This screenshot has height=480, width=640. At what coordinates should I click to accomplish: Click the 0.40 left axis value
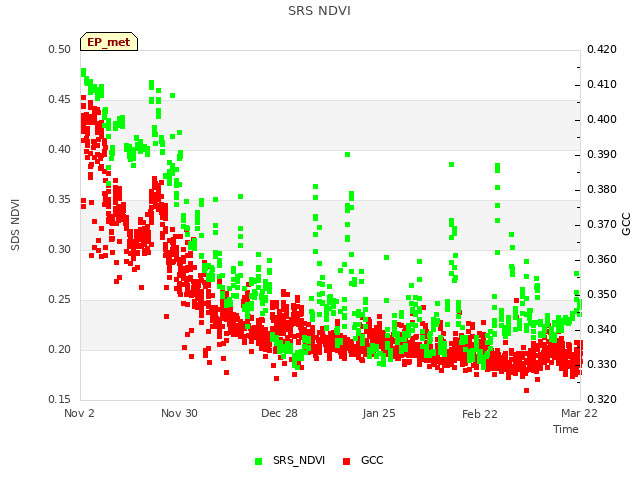[x=60, y=149]
